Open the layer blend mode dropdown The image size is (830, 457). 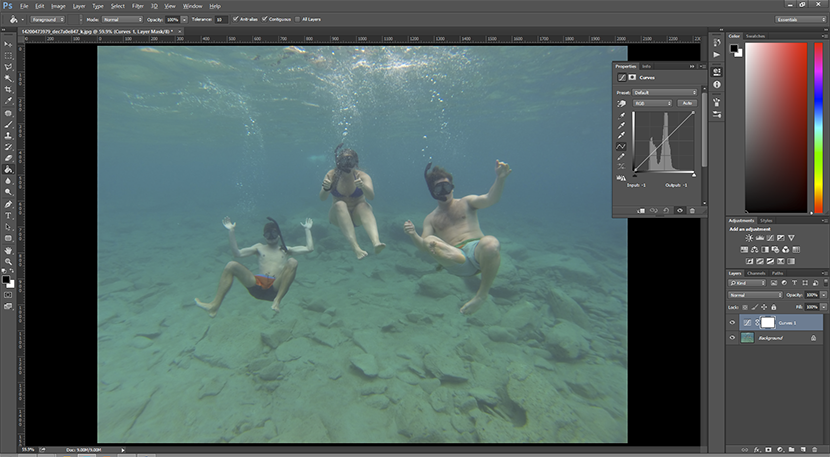coord(755,295)
